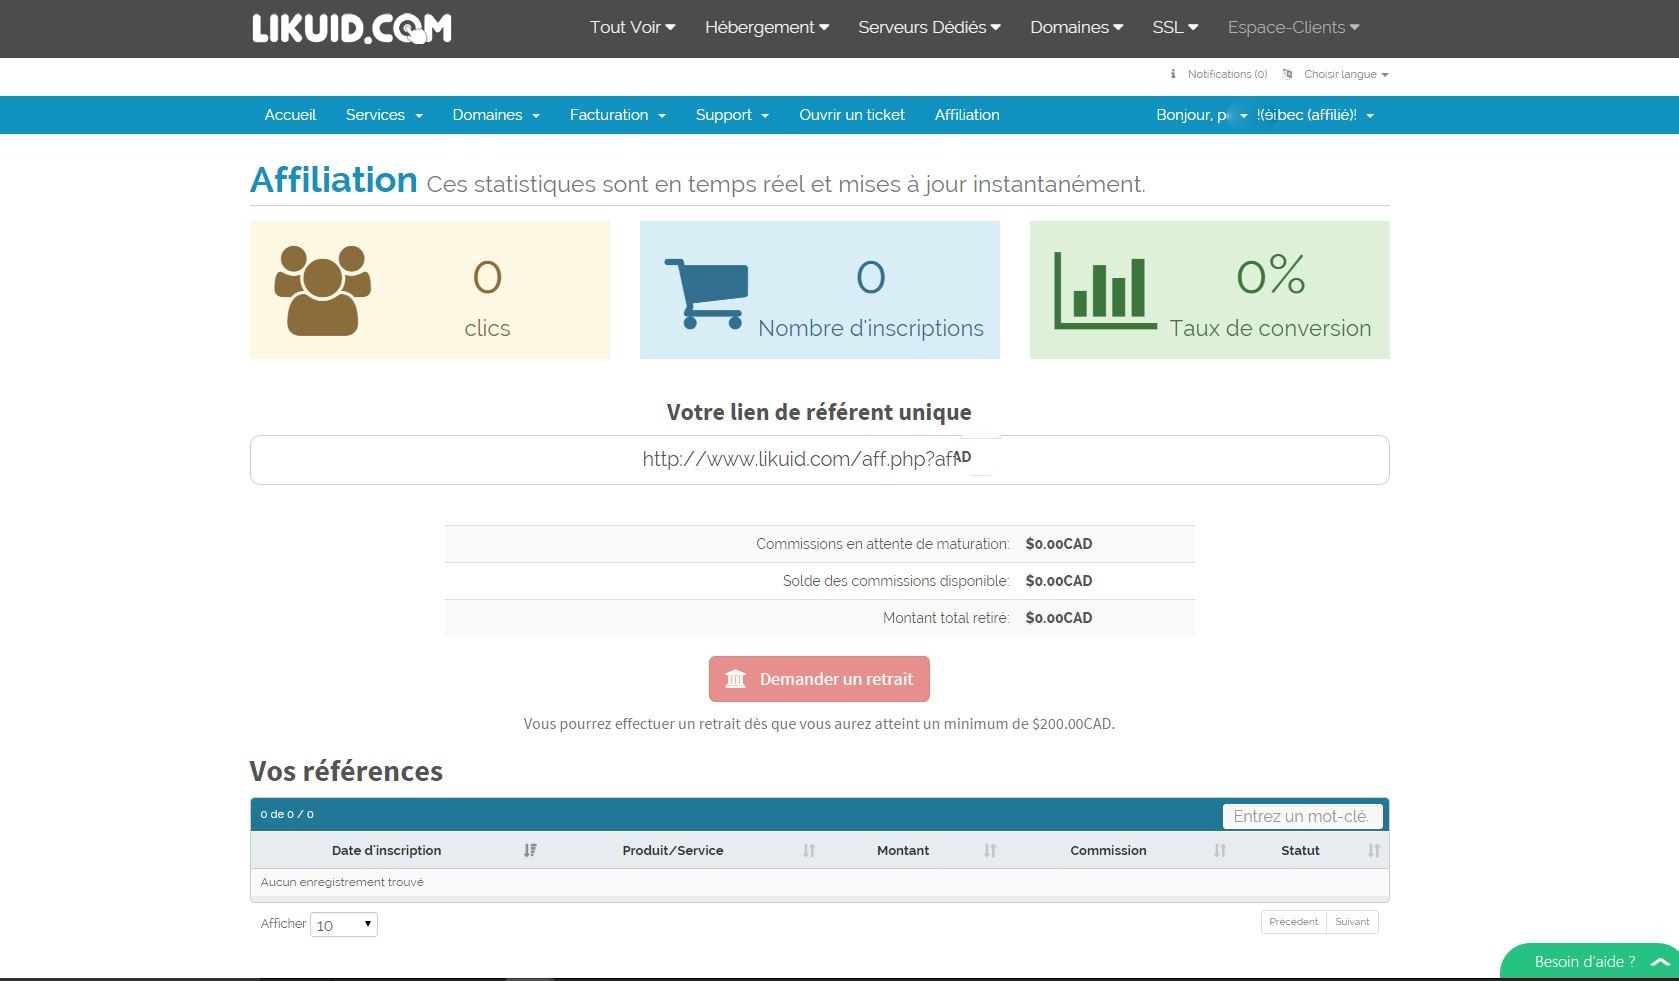Screen dimensions: 1679x981
Task: Sort references by Produit/Service column icon
Action: 809,850
